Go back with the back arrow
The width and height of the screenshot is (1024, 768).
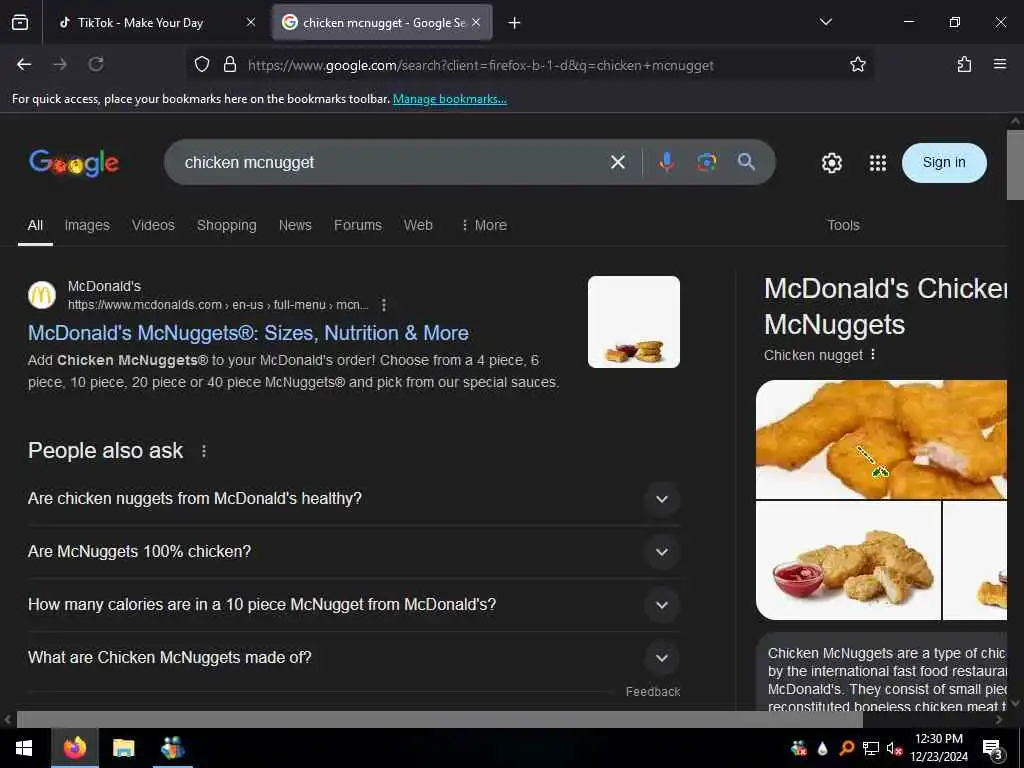click(24, 65)
